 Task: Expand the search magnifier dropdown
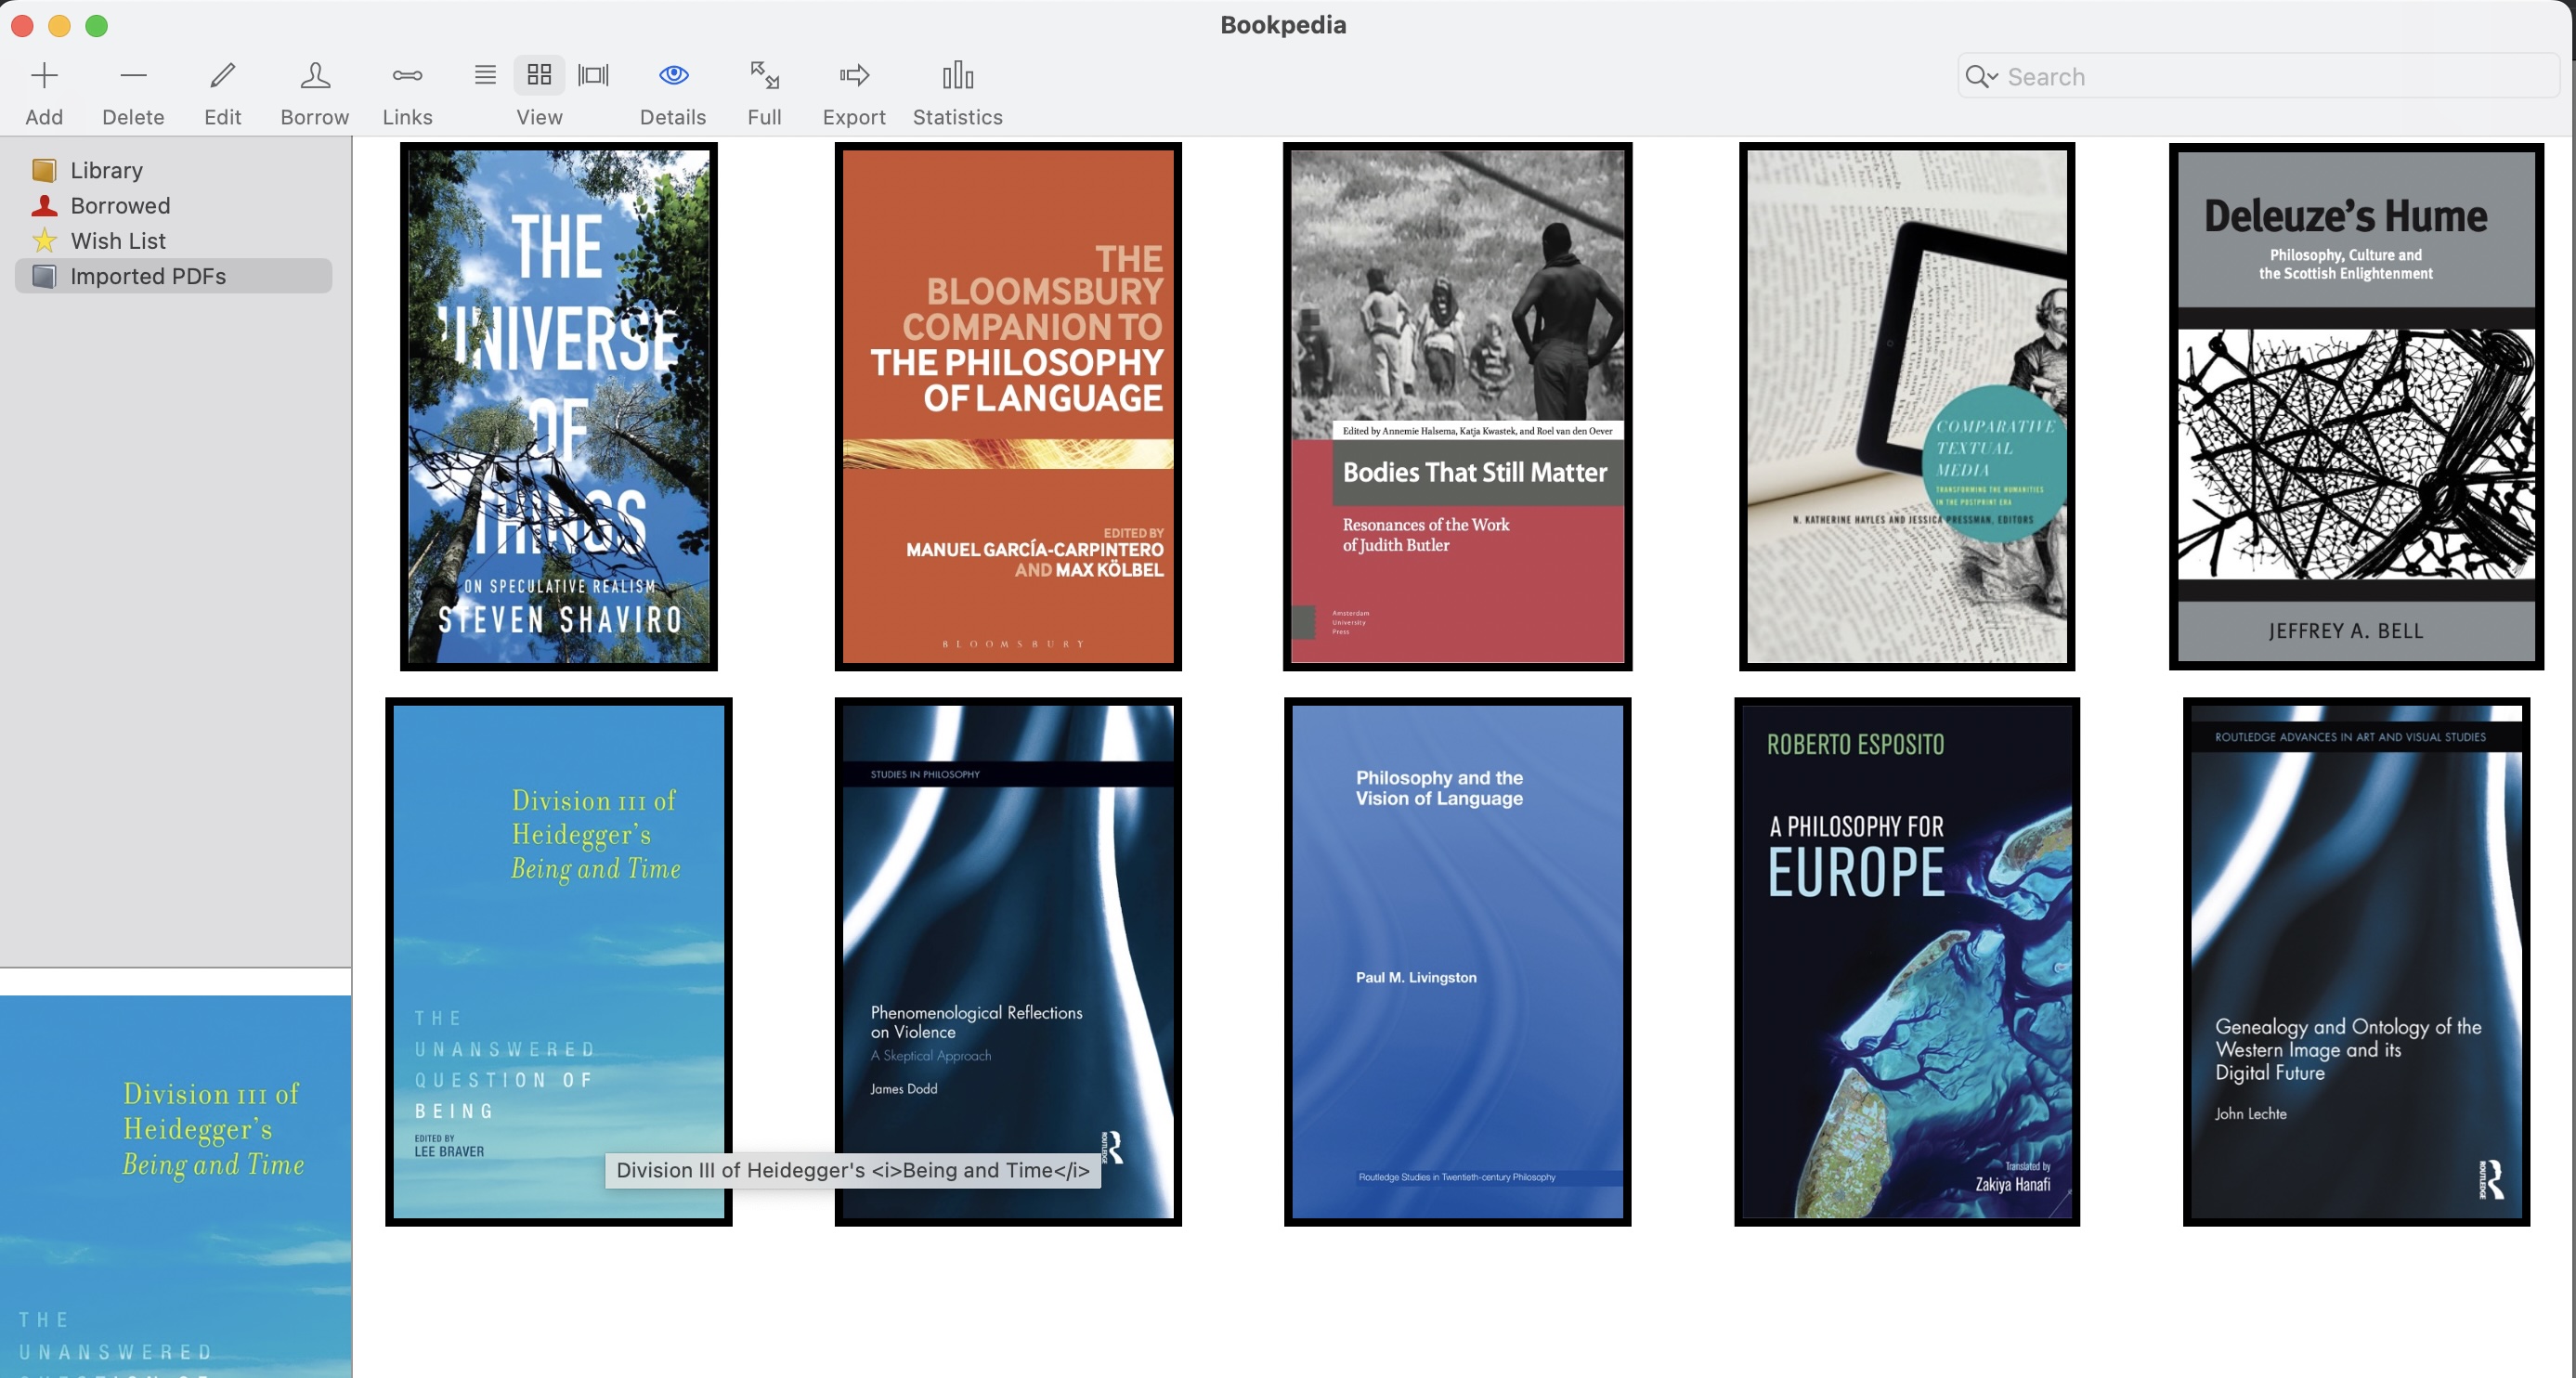1981,77
